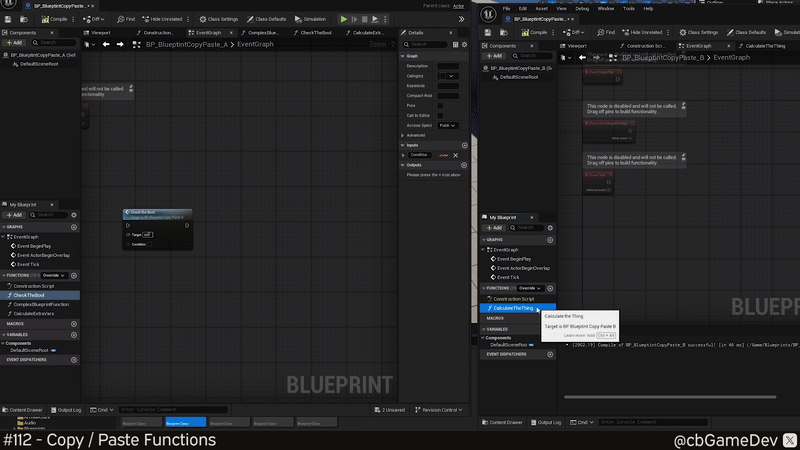Open the Asset menu in right window
Viewport: 800px width, 450px height.
[x=541, y=9]
